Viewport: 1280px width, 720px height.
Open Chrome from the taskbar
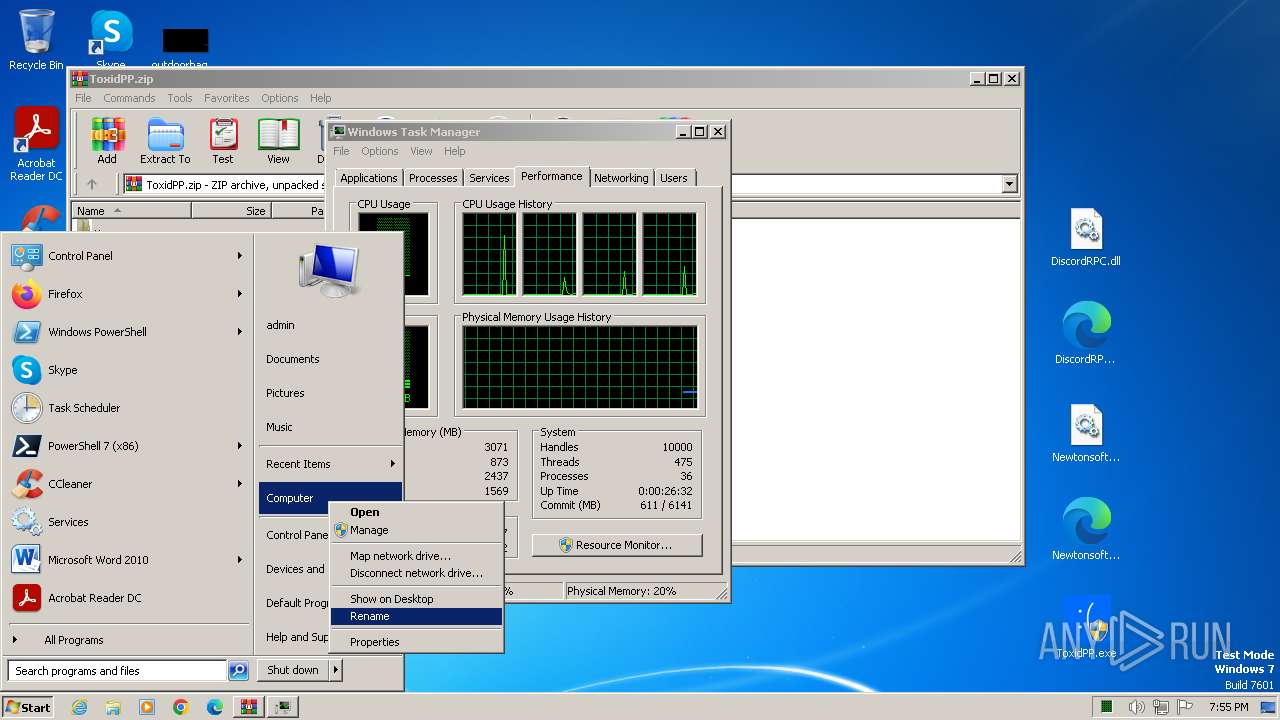pos(180,707)
